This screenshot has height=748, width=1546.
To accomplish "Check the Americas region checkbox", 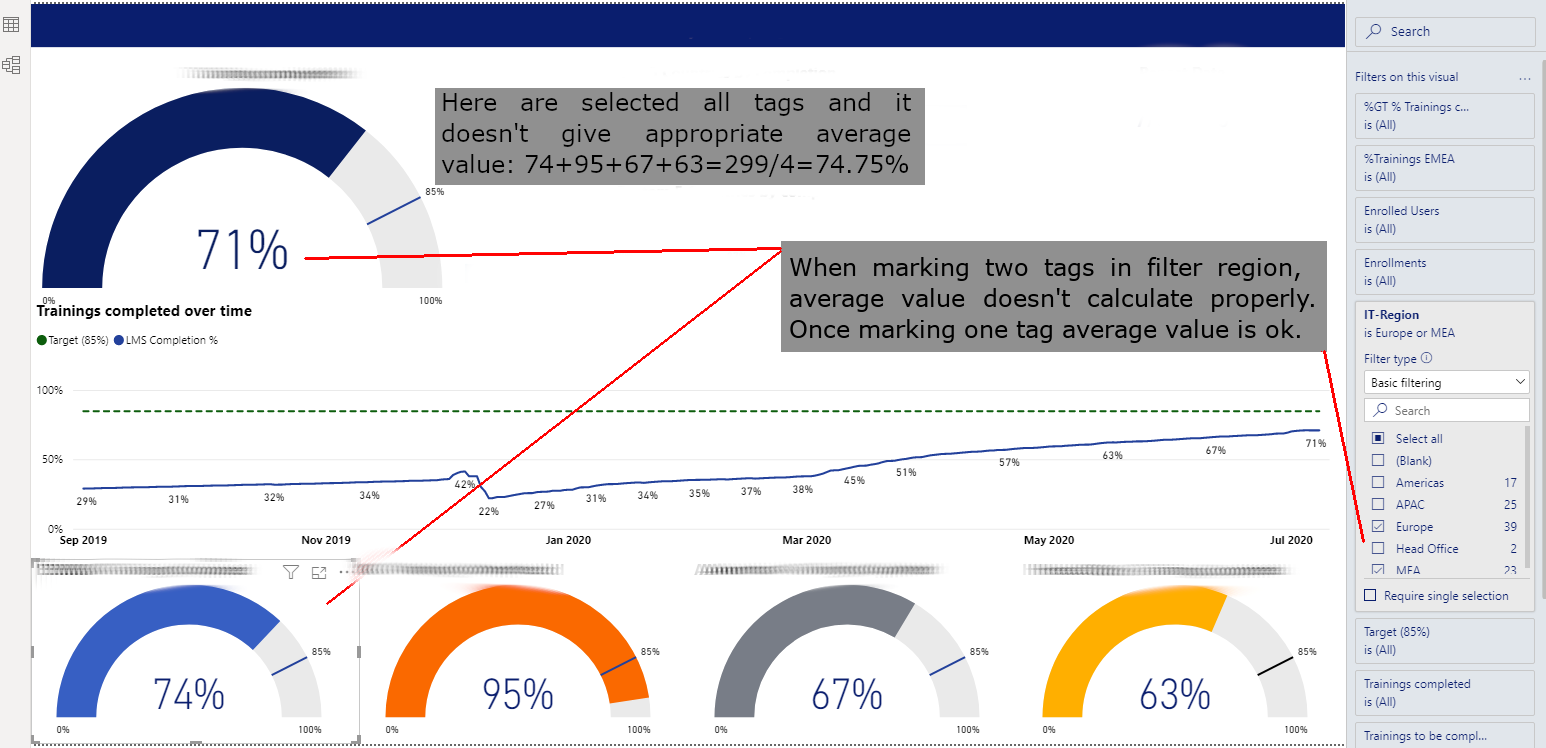I will point(1378,482).
